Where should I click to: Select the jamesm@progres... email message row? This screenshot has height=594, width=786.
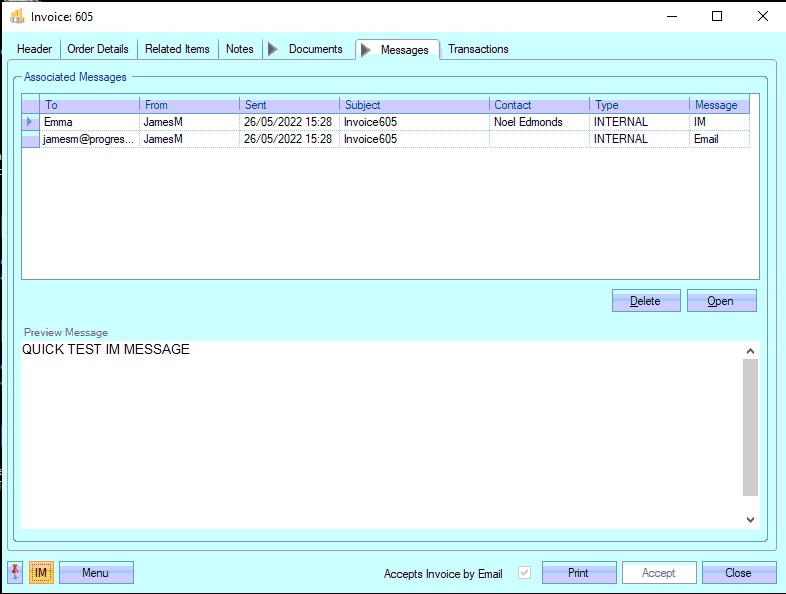pyautogui.click(x=90, y=140)
